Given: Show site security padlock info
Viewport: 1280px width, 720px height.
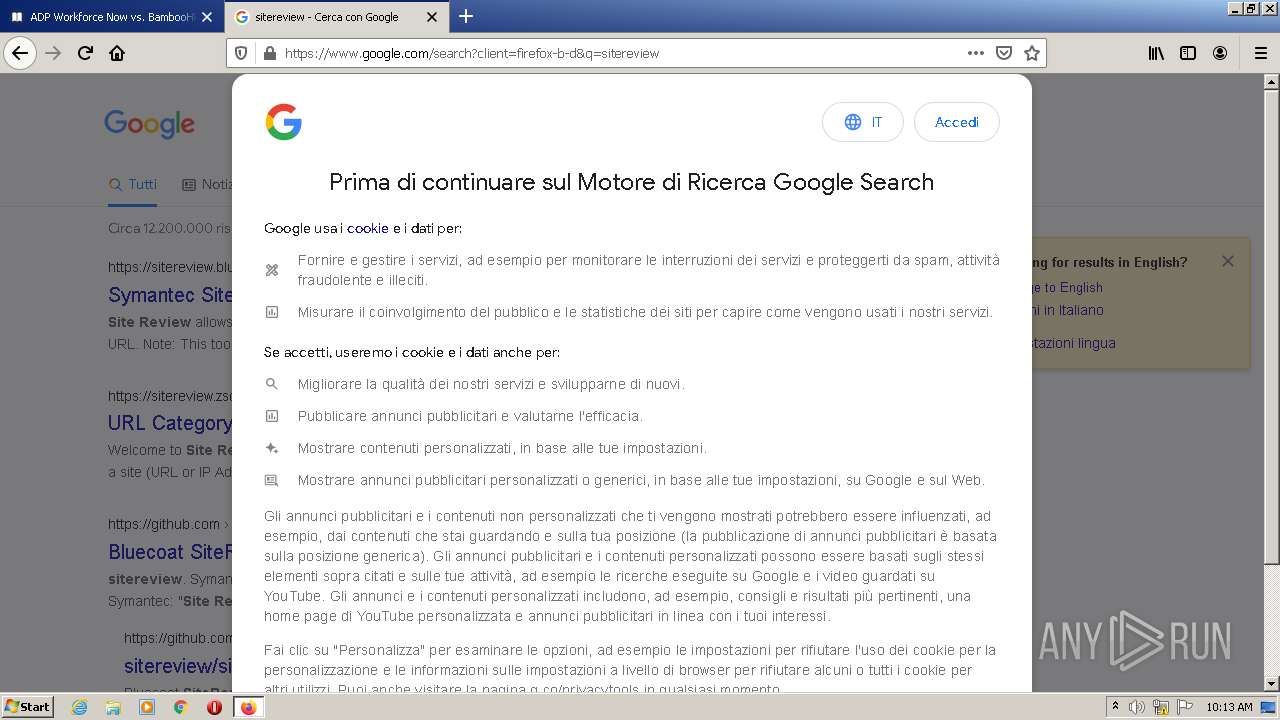Looking at the screenshot, I should 269,53.
